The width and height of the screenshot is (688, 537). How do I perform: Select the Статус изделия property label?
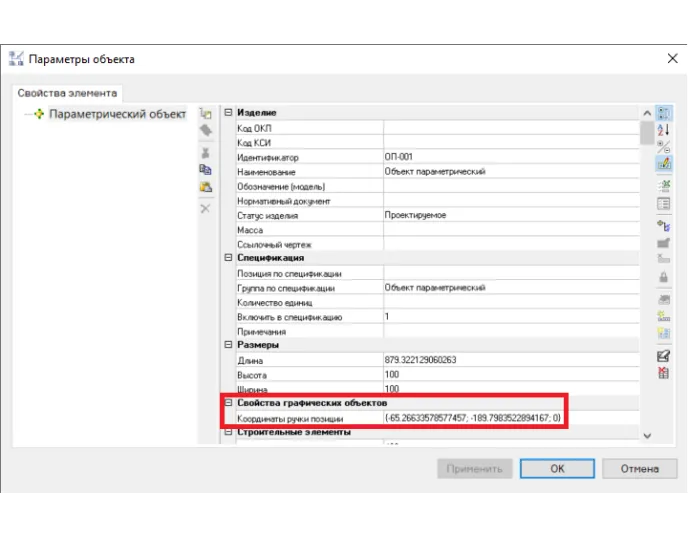click(267, 216)
